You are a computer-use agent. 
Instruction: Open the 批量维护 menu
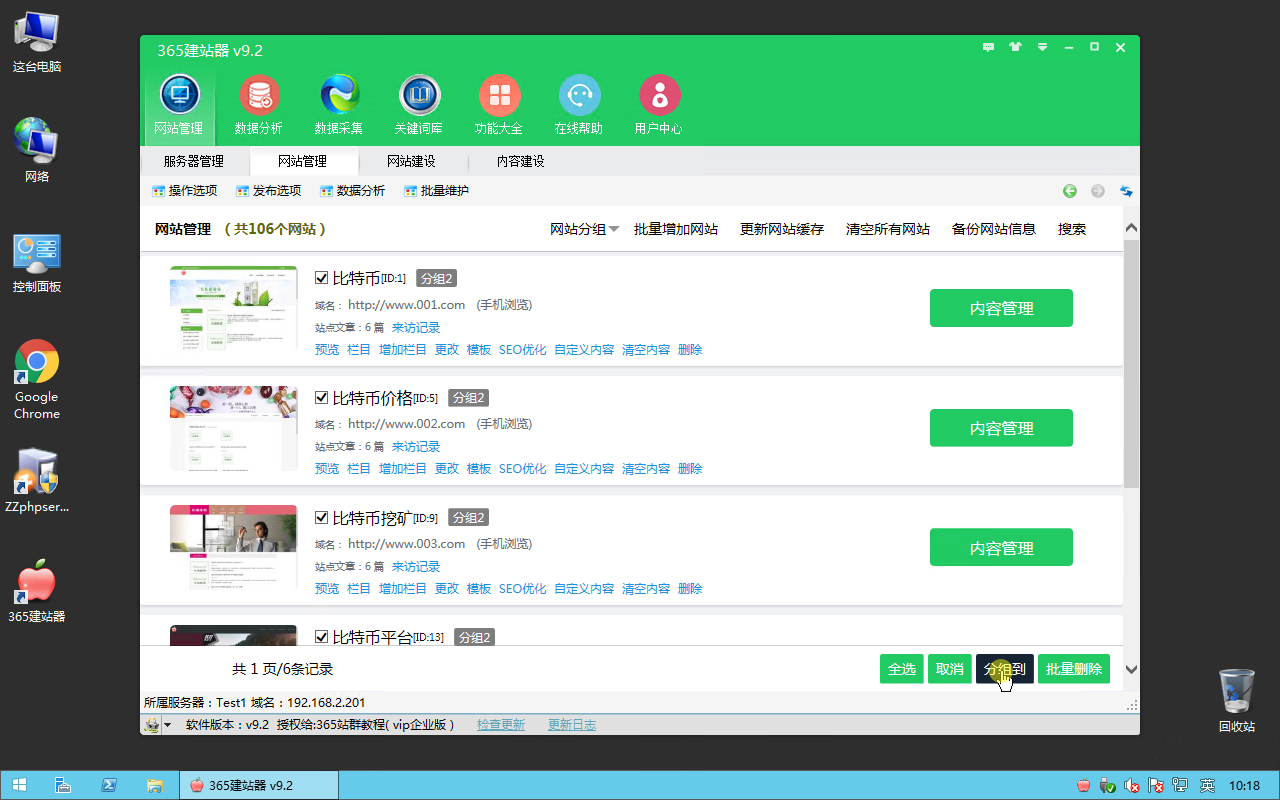click(437, 191)
